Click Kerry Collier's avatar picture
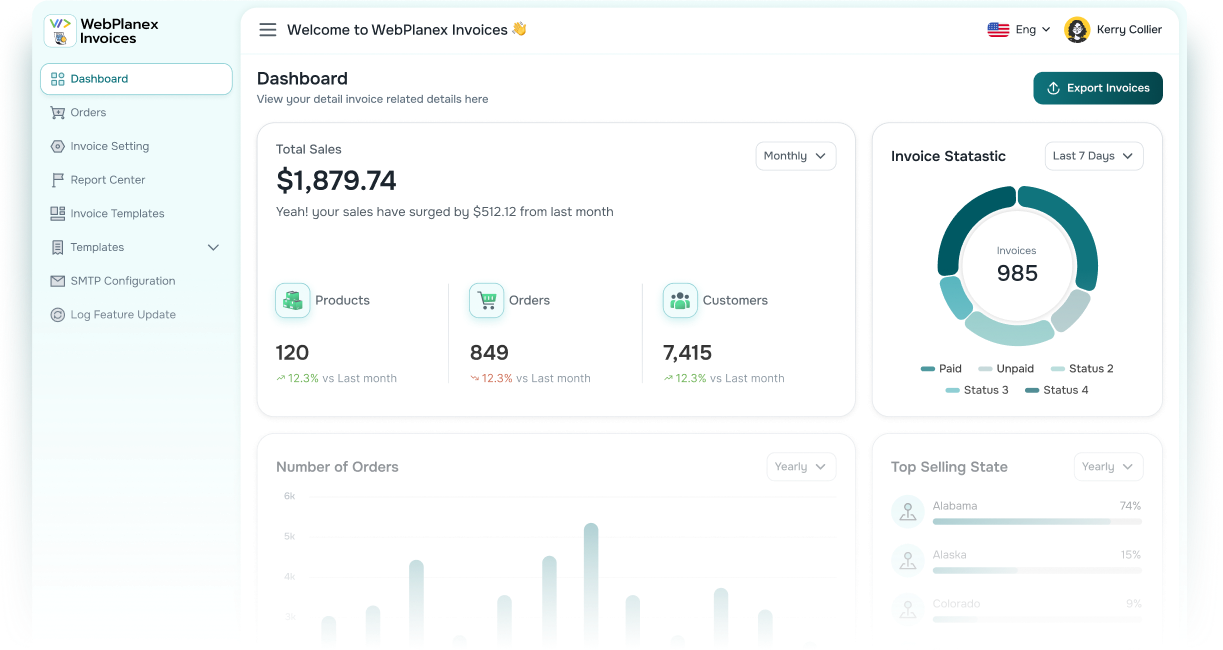This screenshot has width=1223, height=650. click(x=1077, y=30)
